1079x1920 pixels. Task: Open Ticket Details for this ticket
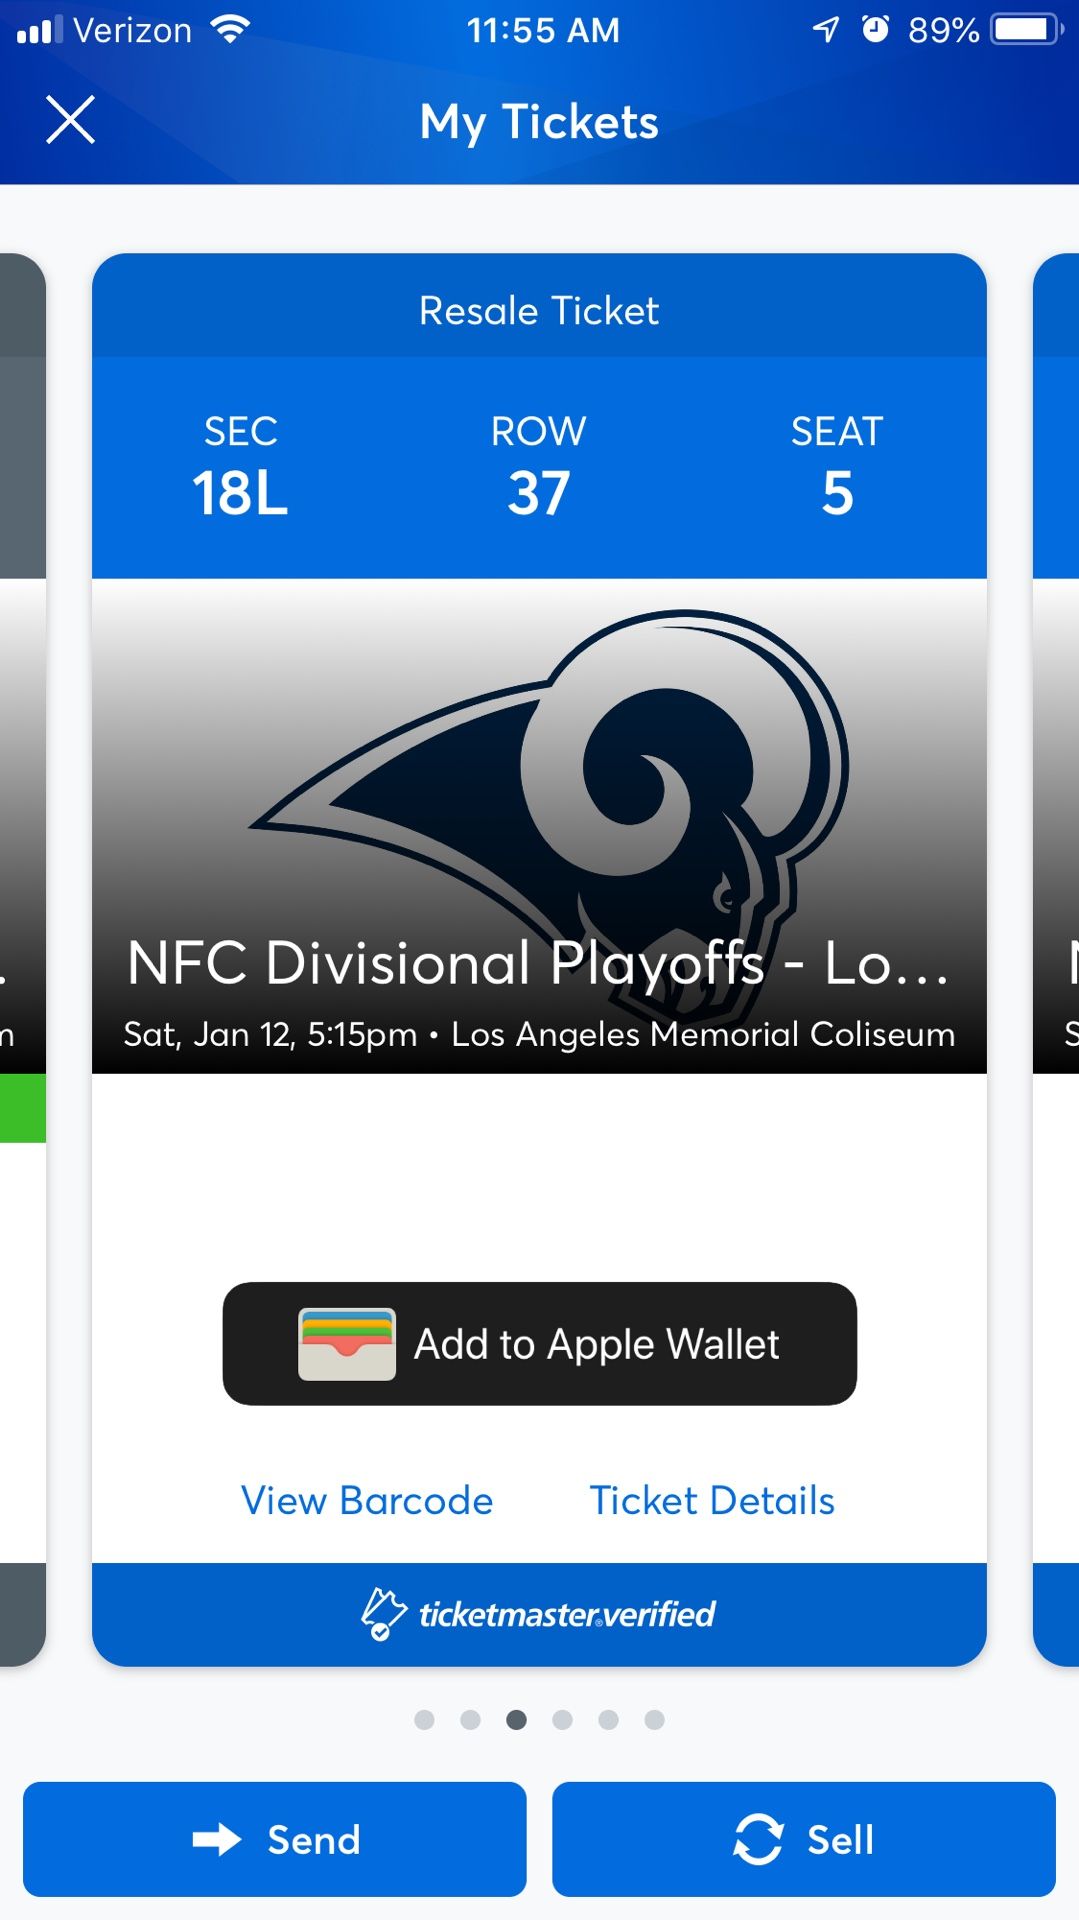tap(711, 1499)
